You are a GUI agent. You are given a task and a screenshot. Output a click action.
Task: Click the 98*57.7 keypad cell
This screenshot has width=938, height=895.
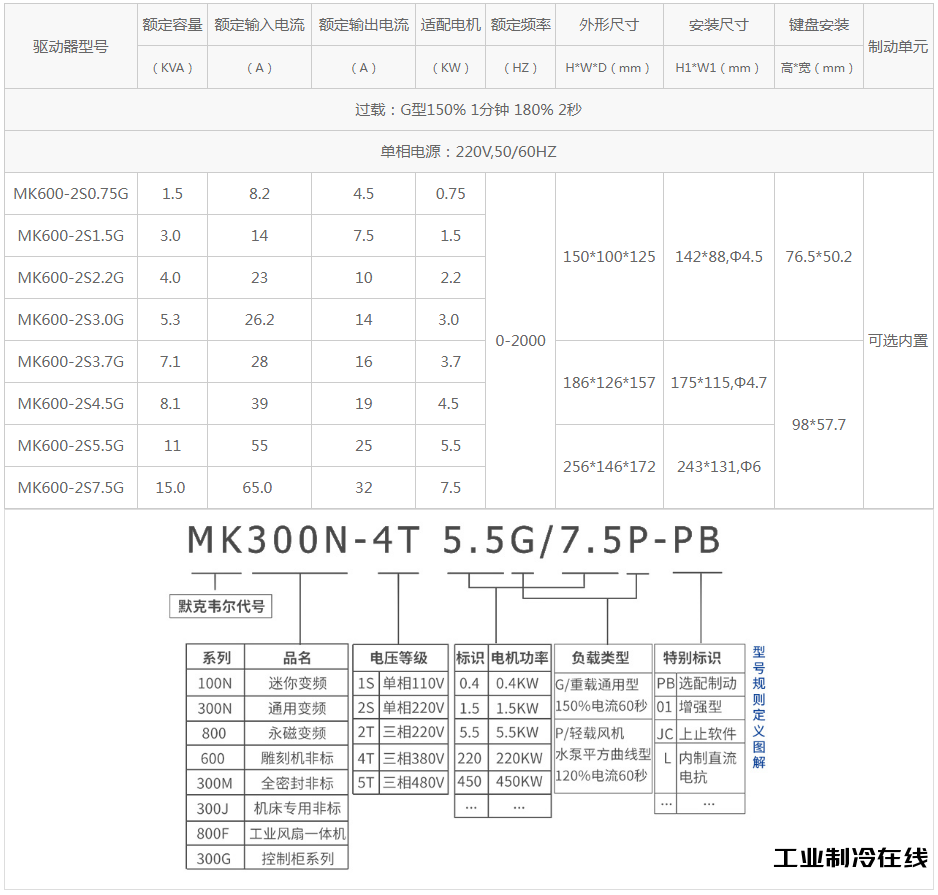[x=818, y=425]
